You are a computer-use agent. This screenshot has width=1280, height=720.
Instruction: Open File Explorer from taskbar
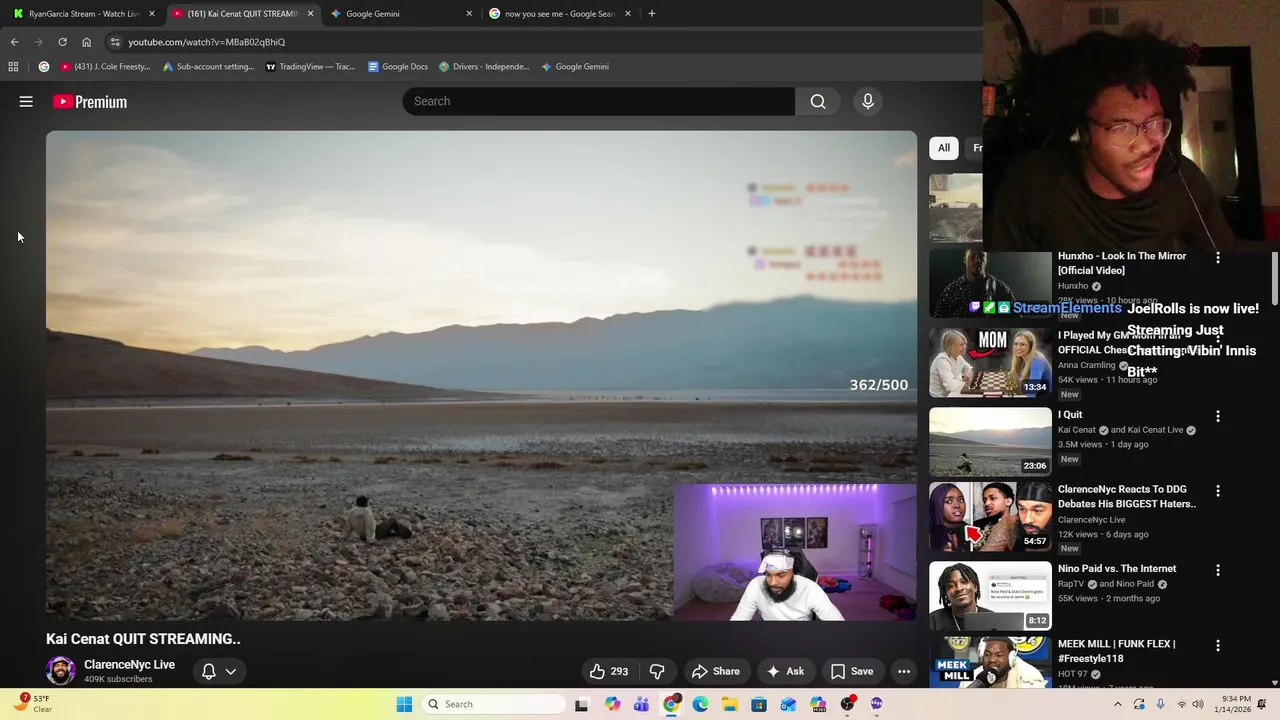click(729, 704)
